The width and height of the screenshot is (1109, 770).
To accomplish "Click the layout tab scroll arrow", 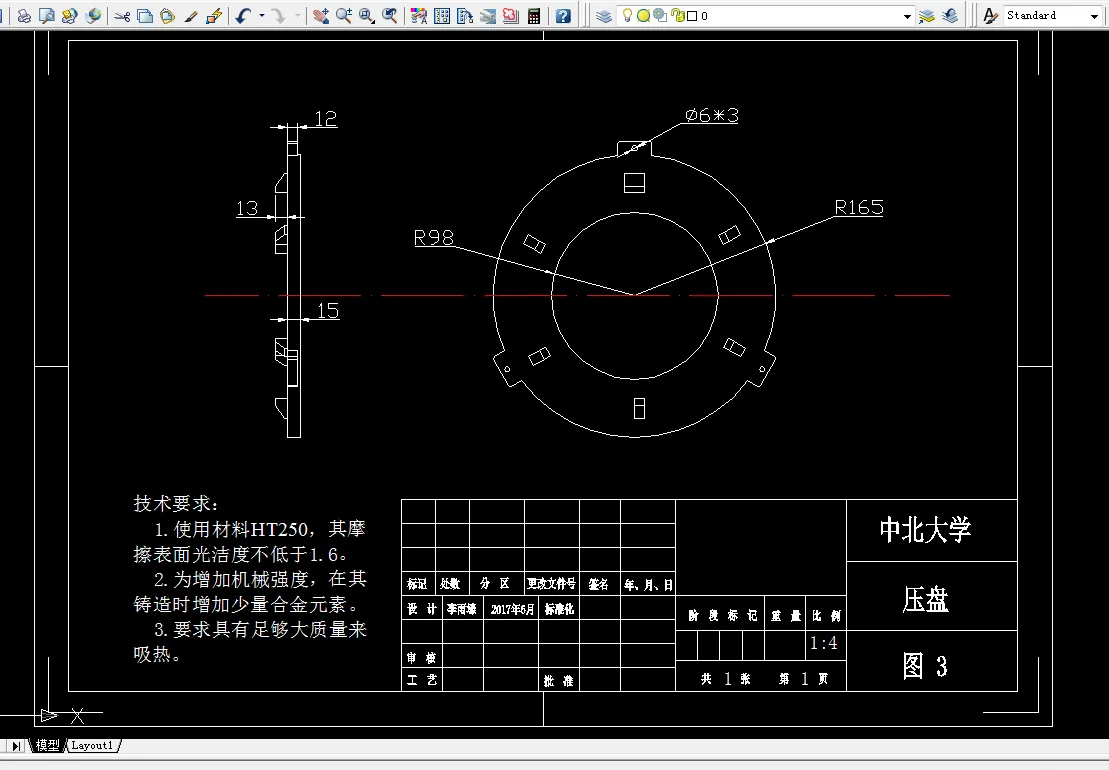I will click(x=16, y=746).
